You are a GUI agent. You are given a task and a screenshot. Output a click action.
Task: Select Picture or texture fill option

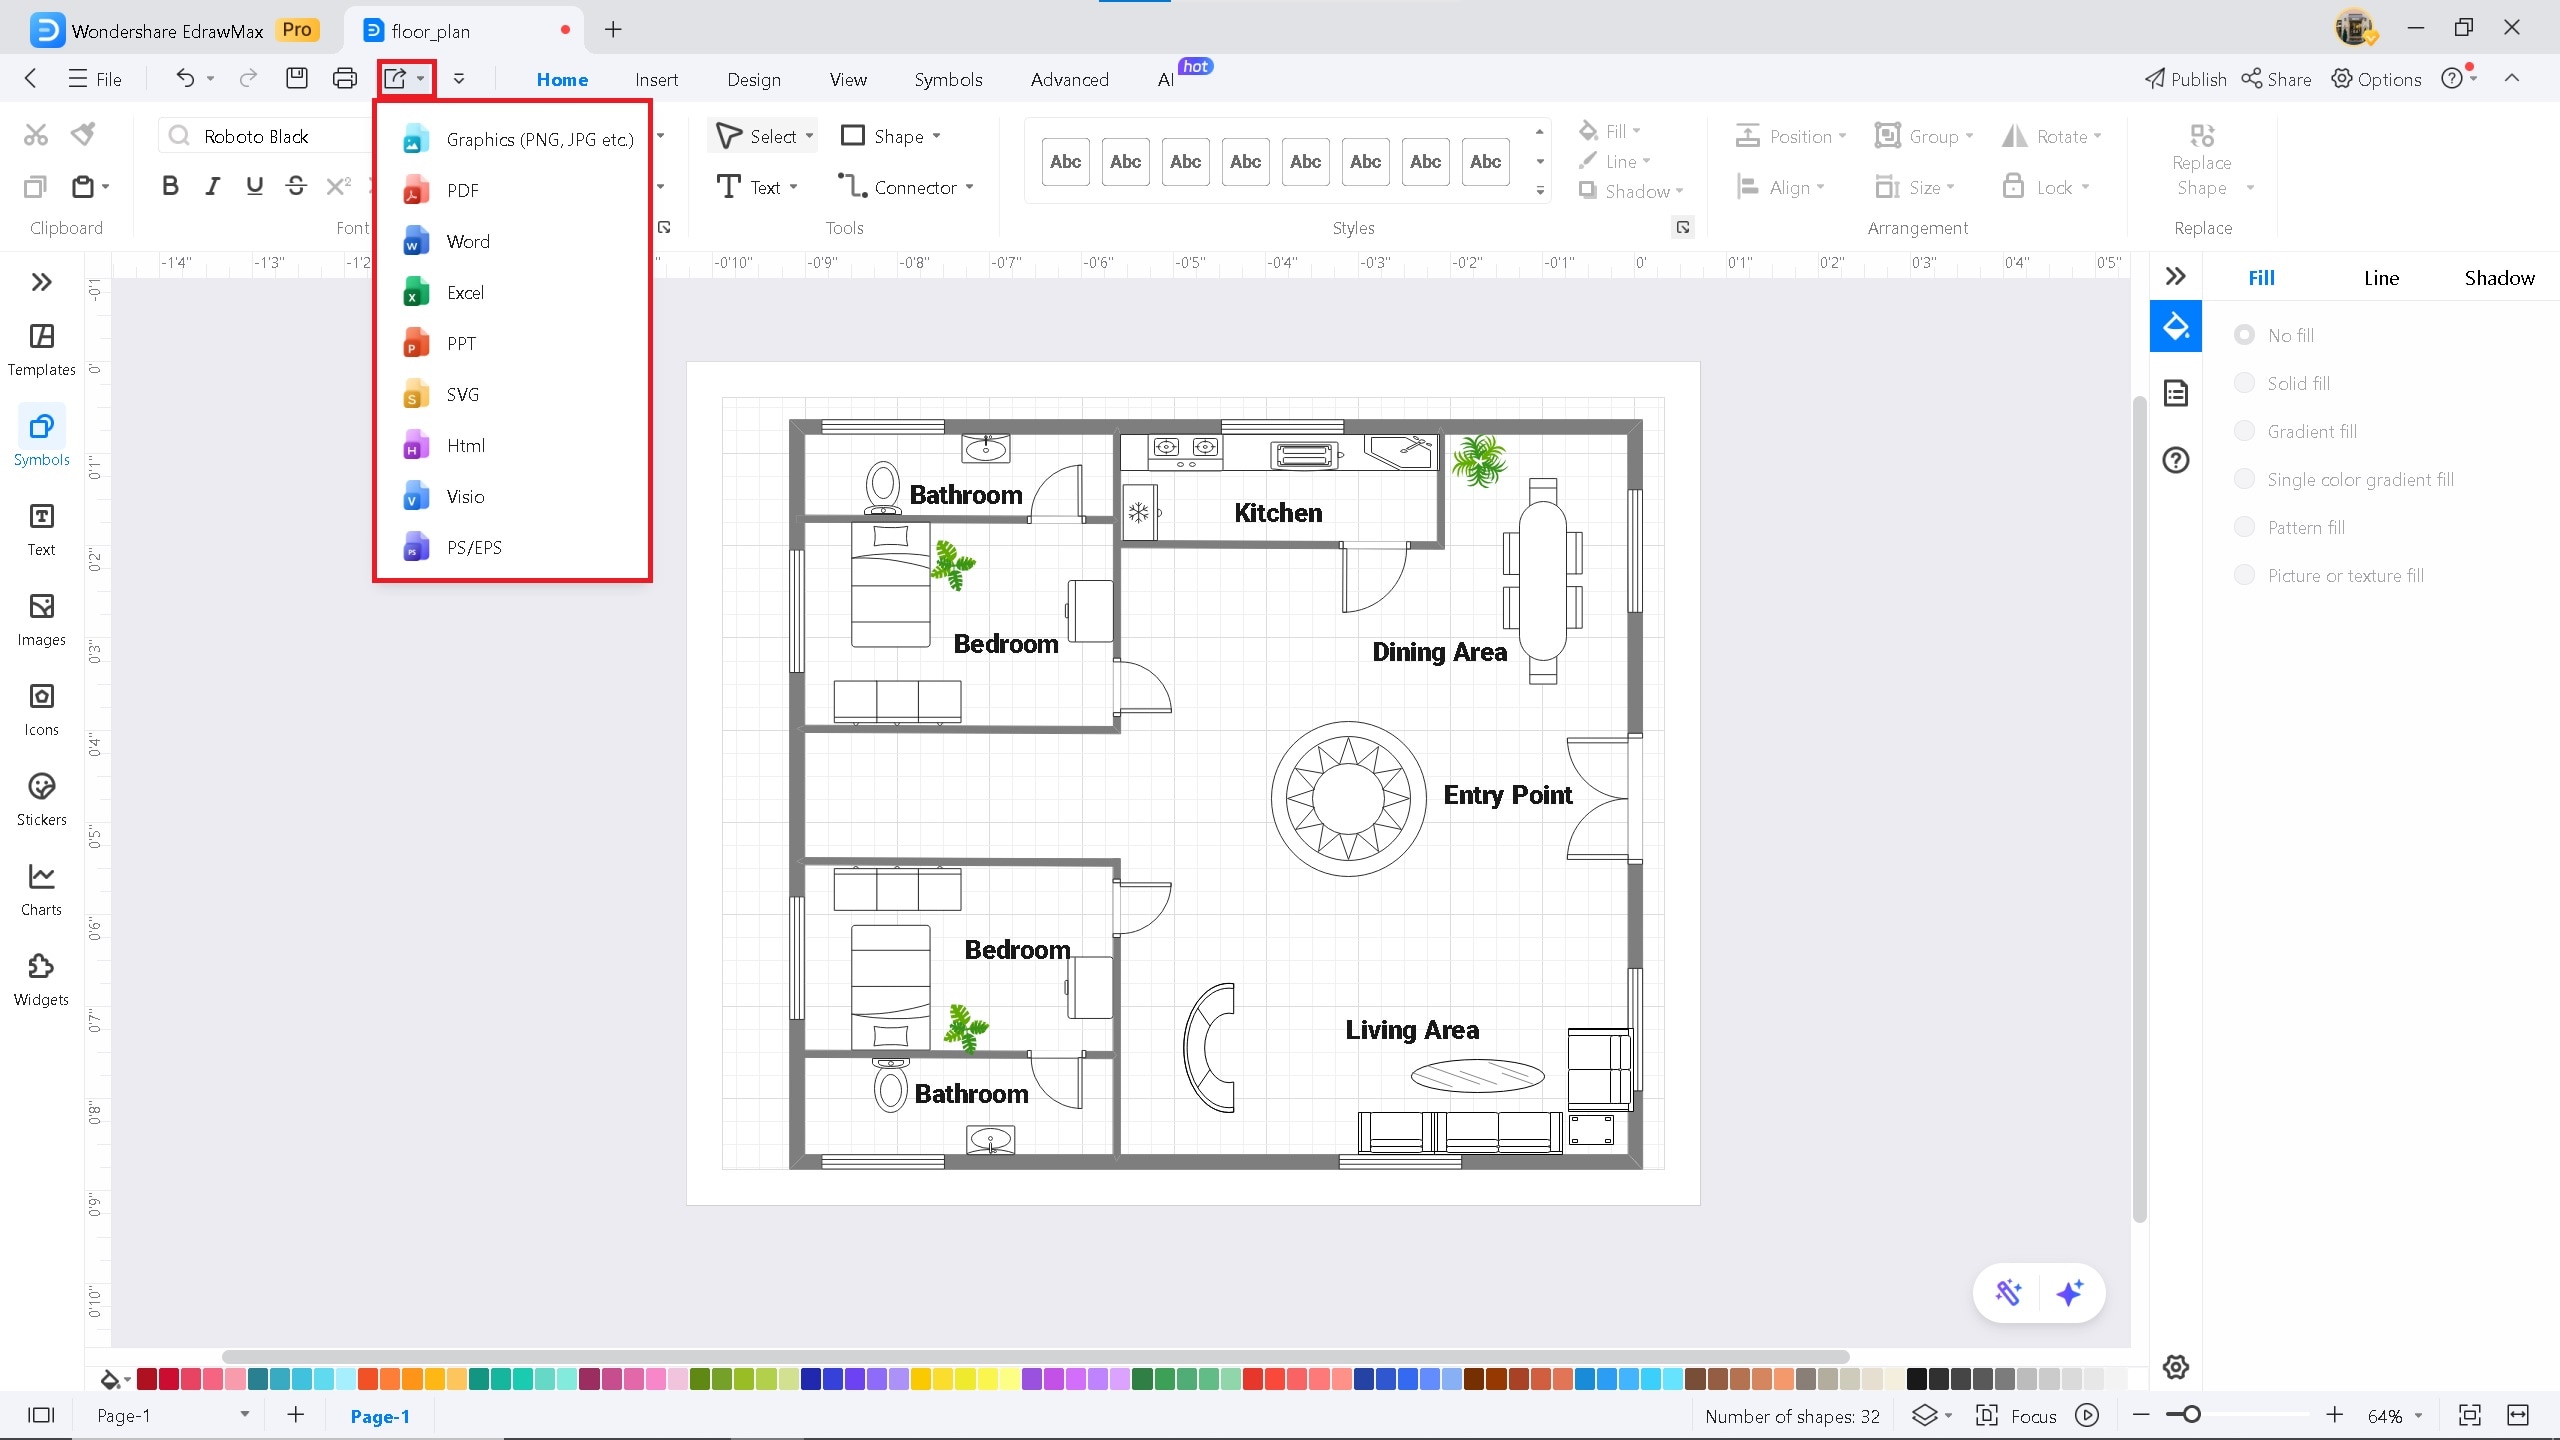[2245, 575]
